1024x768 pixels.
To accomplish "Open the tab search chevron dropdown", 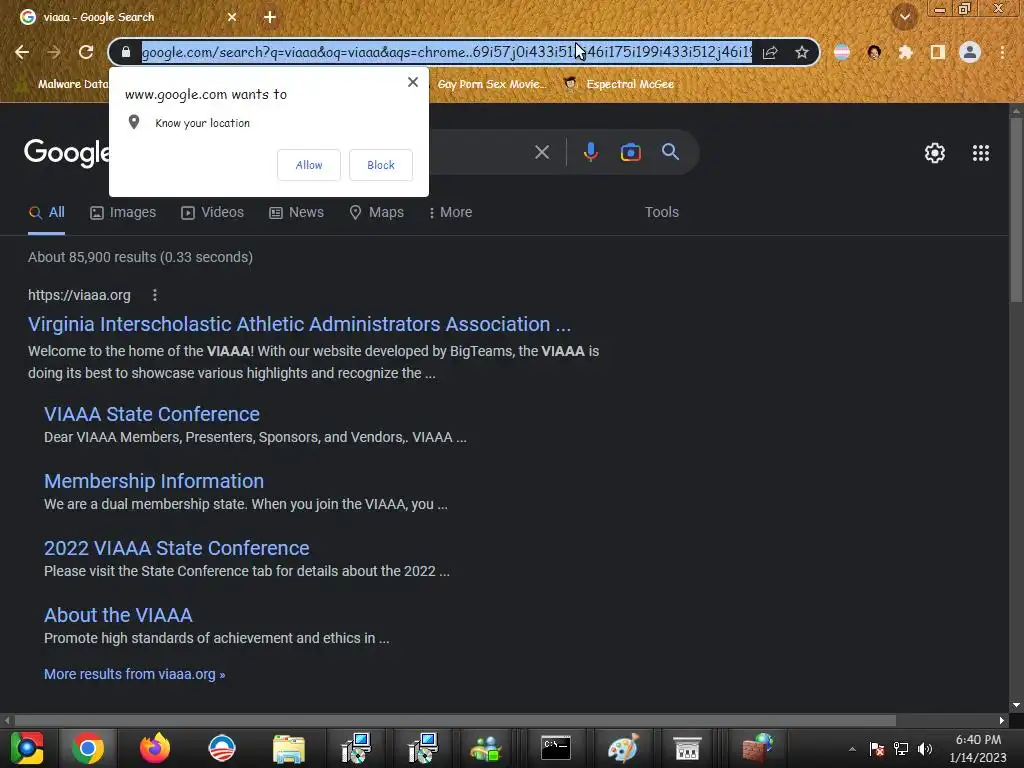I will 905,16.
